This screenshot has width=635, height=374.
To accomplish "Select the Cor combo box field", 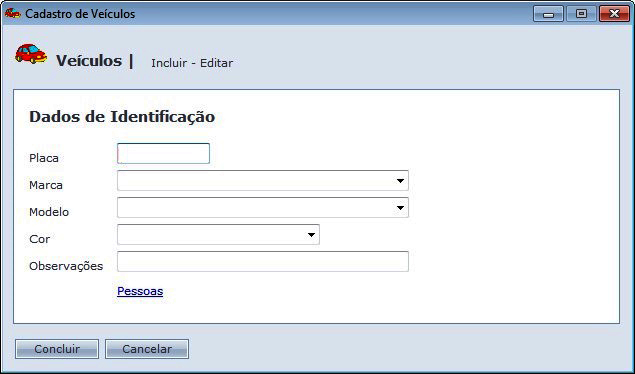I will click(218, 235).
